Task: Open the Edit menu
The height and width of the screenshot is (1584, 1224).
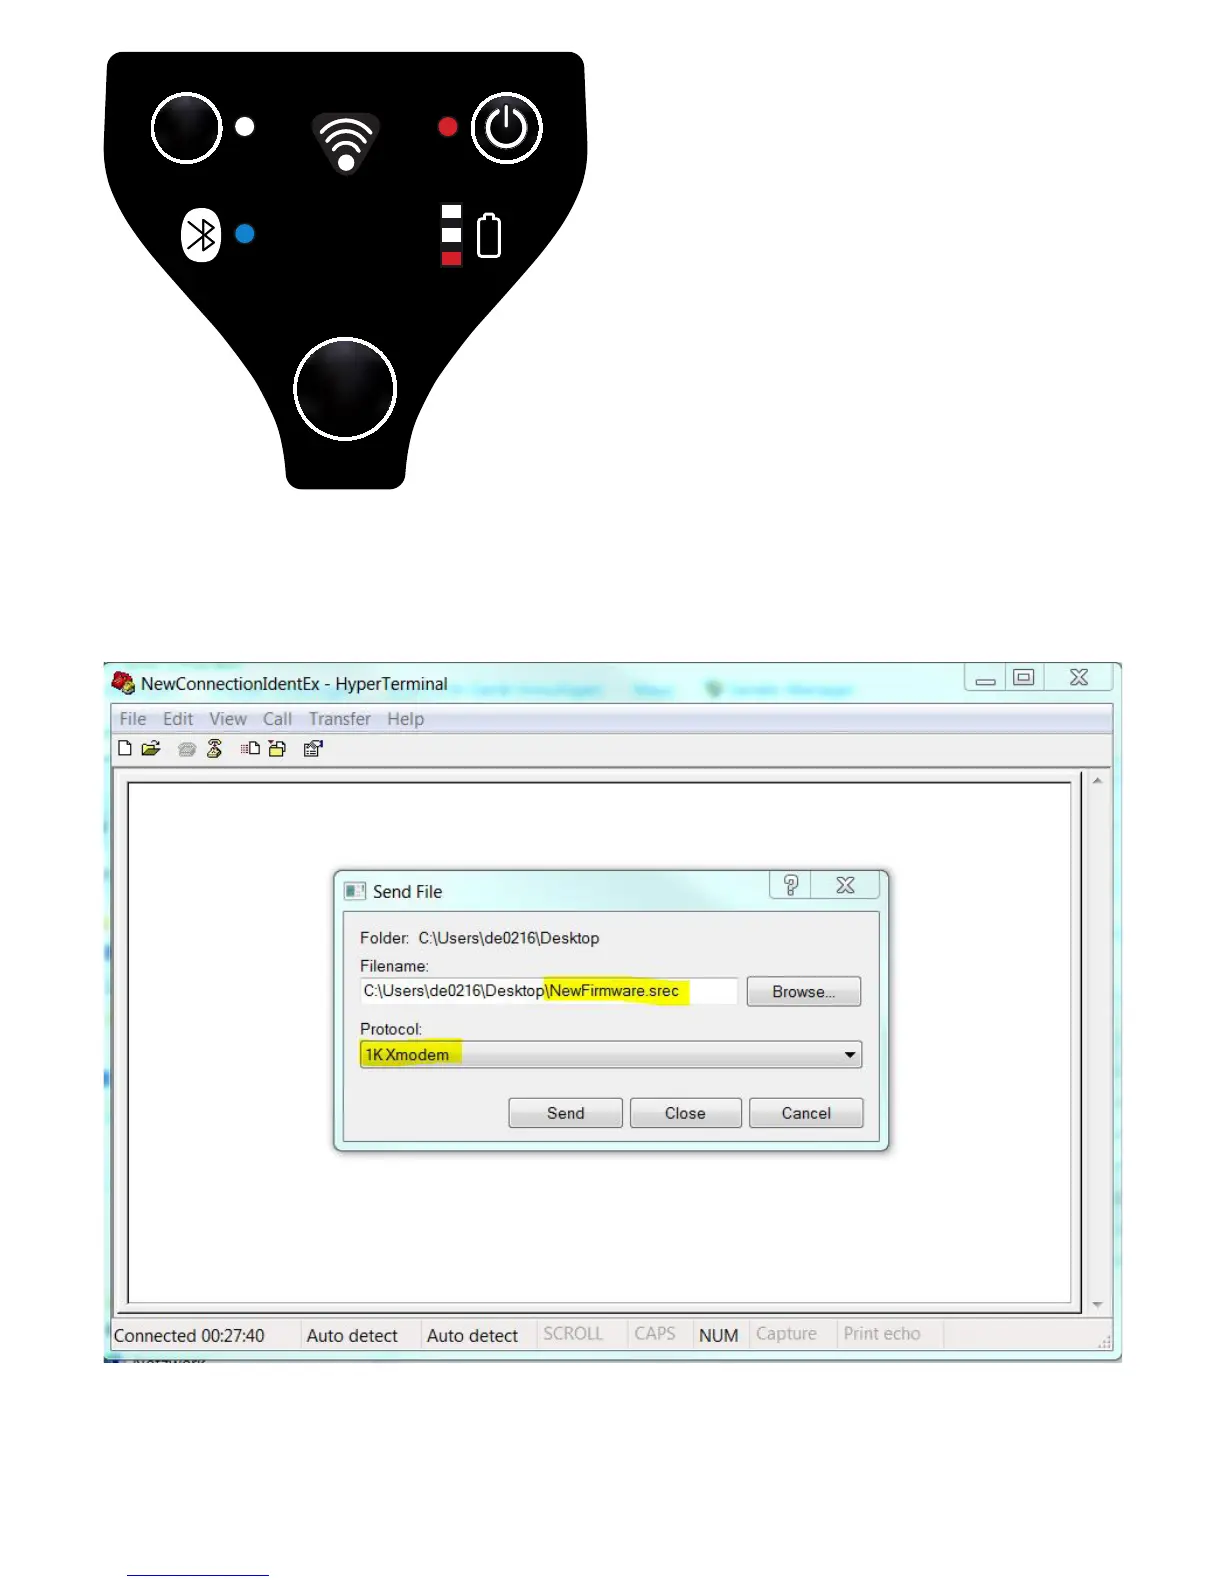Action: click(x=178, y=719)
